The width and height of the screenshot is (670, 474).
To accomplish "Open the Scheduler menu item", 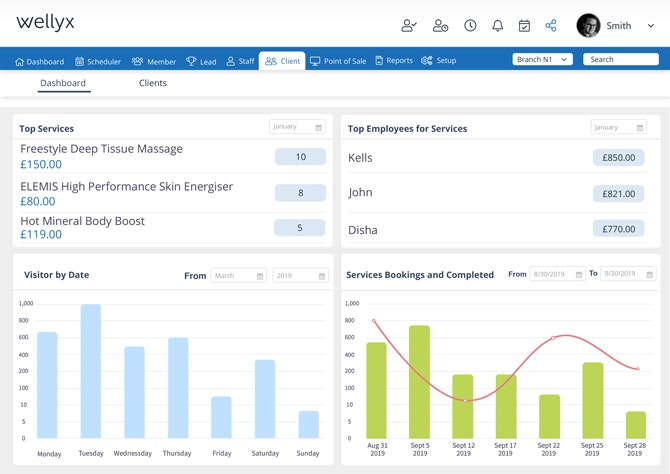I will [98, 62].
